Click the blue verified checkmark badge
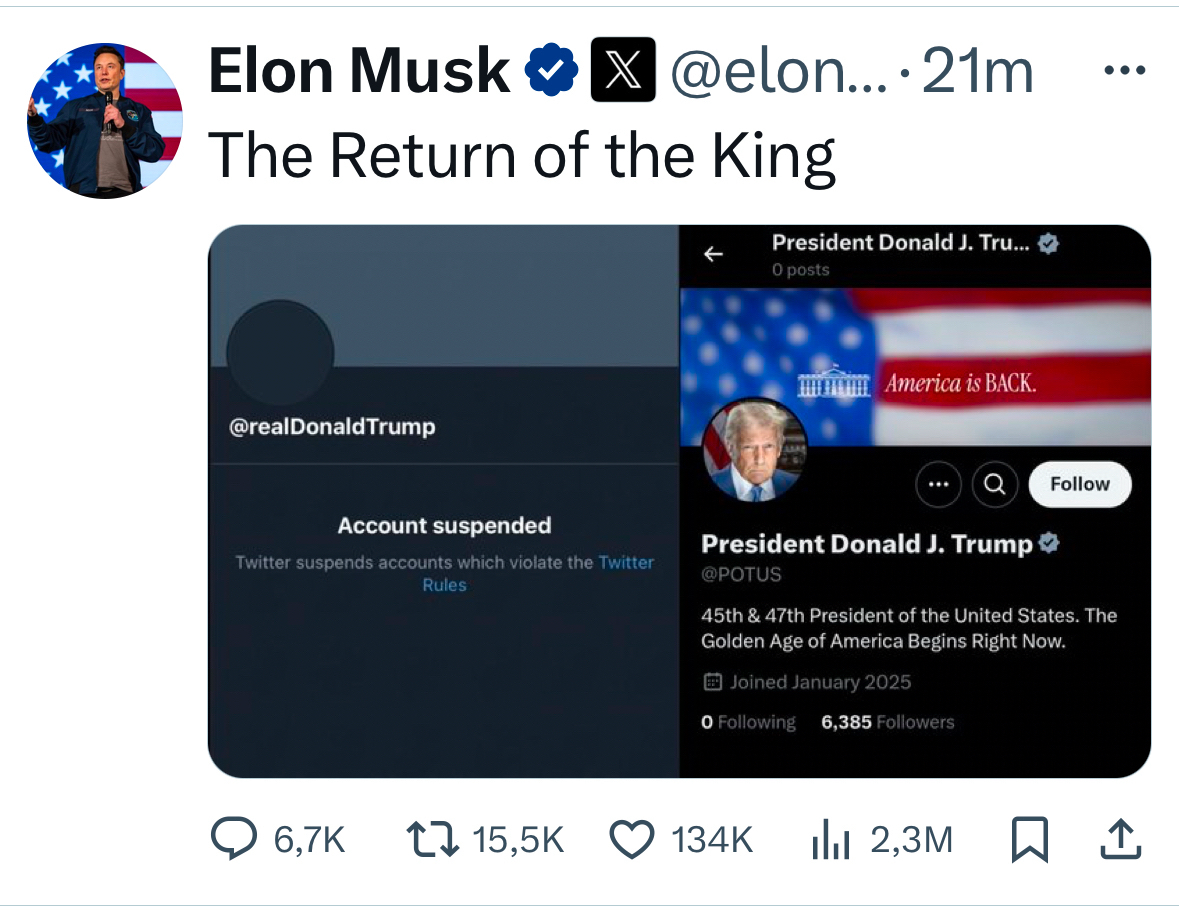This screenshot has width=1179, height=914. click(x=553, y=70)
